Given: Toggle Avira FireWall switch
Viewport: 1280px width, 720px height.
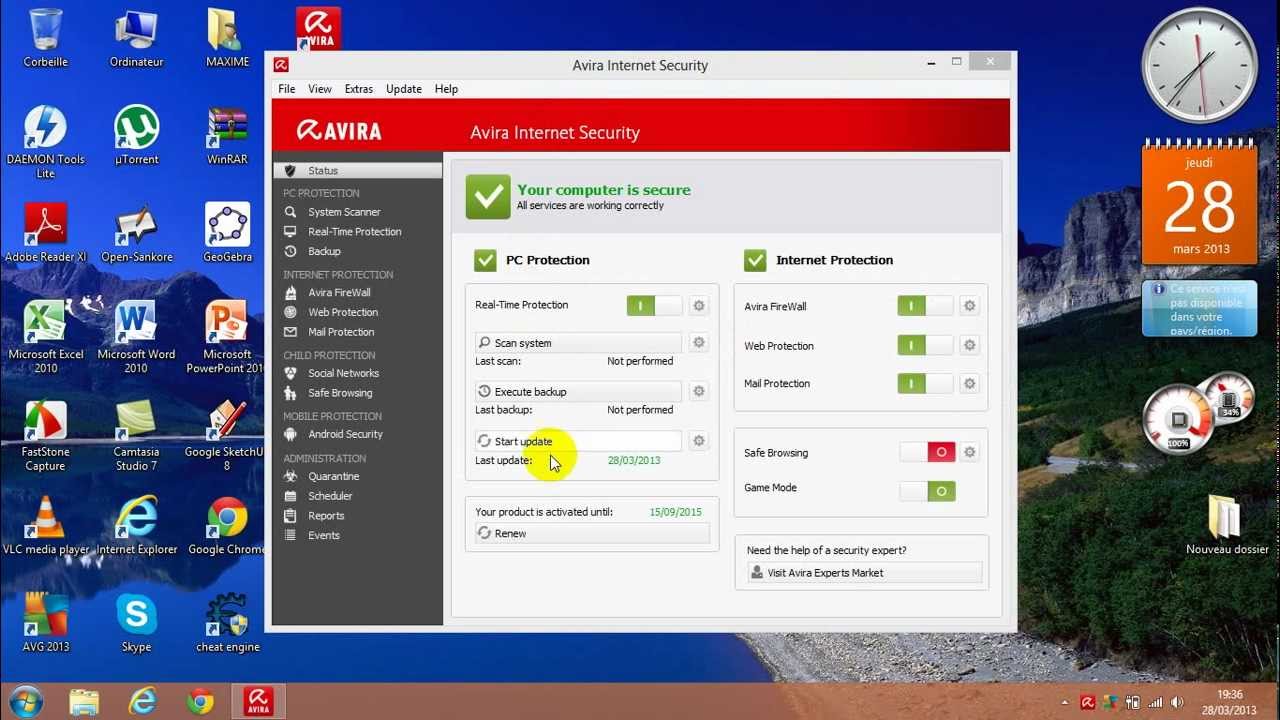Looking at the screenshot, I should [x=925, y=306].
